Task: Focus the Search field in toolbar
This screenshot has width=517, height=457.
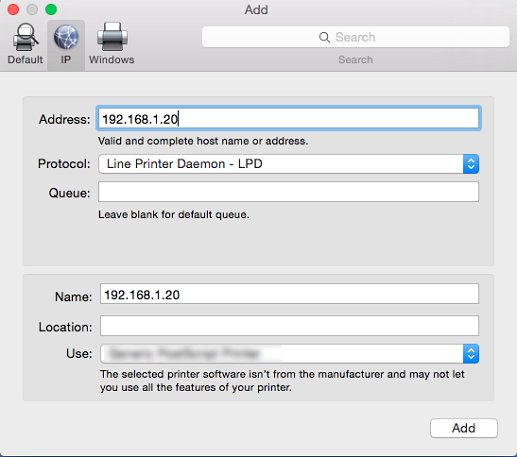Action: point(355,37)
